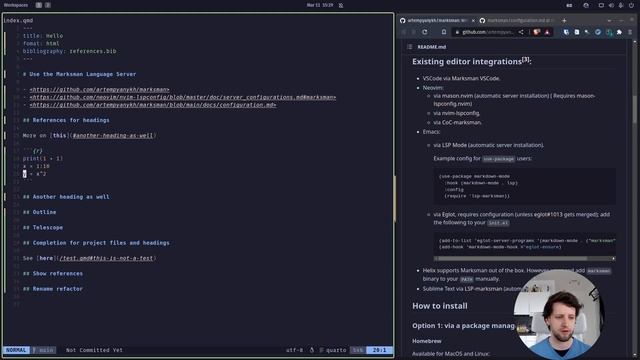
Task: Click the '## Completion for project files and headings' line
Action: point(96,242)
